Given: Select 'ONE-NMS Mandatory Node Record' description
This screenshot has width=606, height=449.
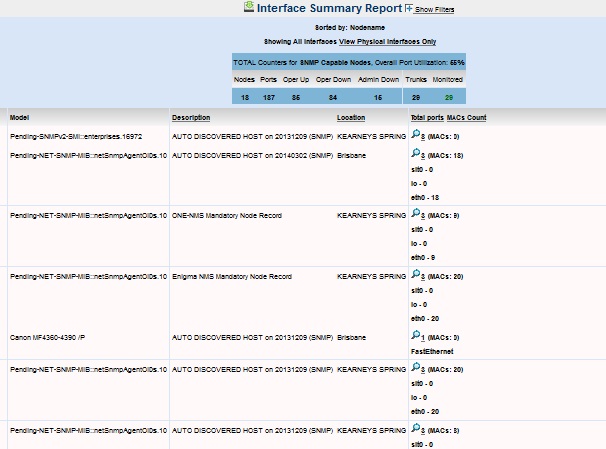Looking at the screenshot, I should pyautogui.click(x=227, y=216).
